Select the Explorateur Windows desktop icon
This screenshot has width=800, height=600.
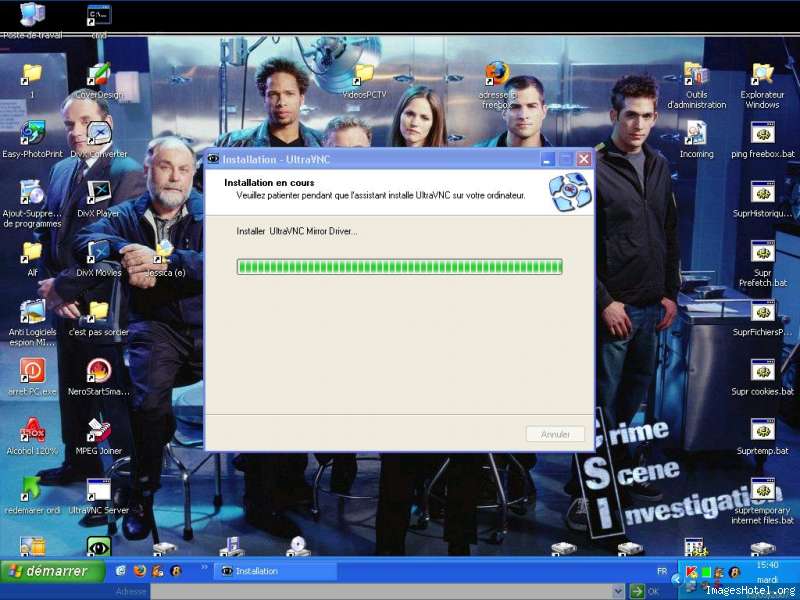(x=762, y=74)
